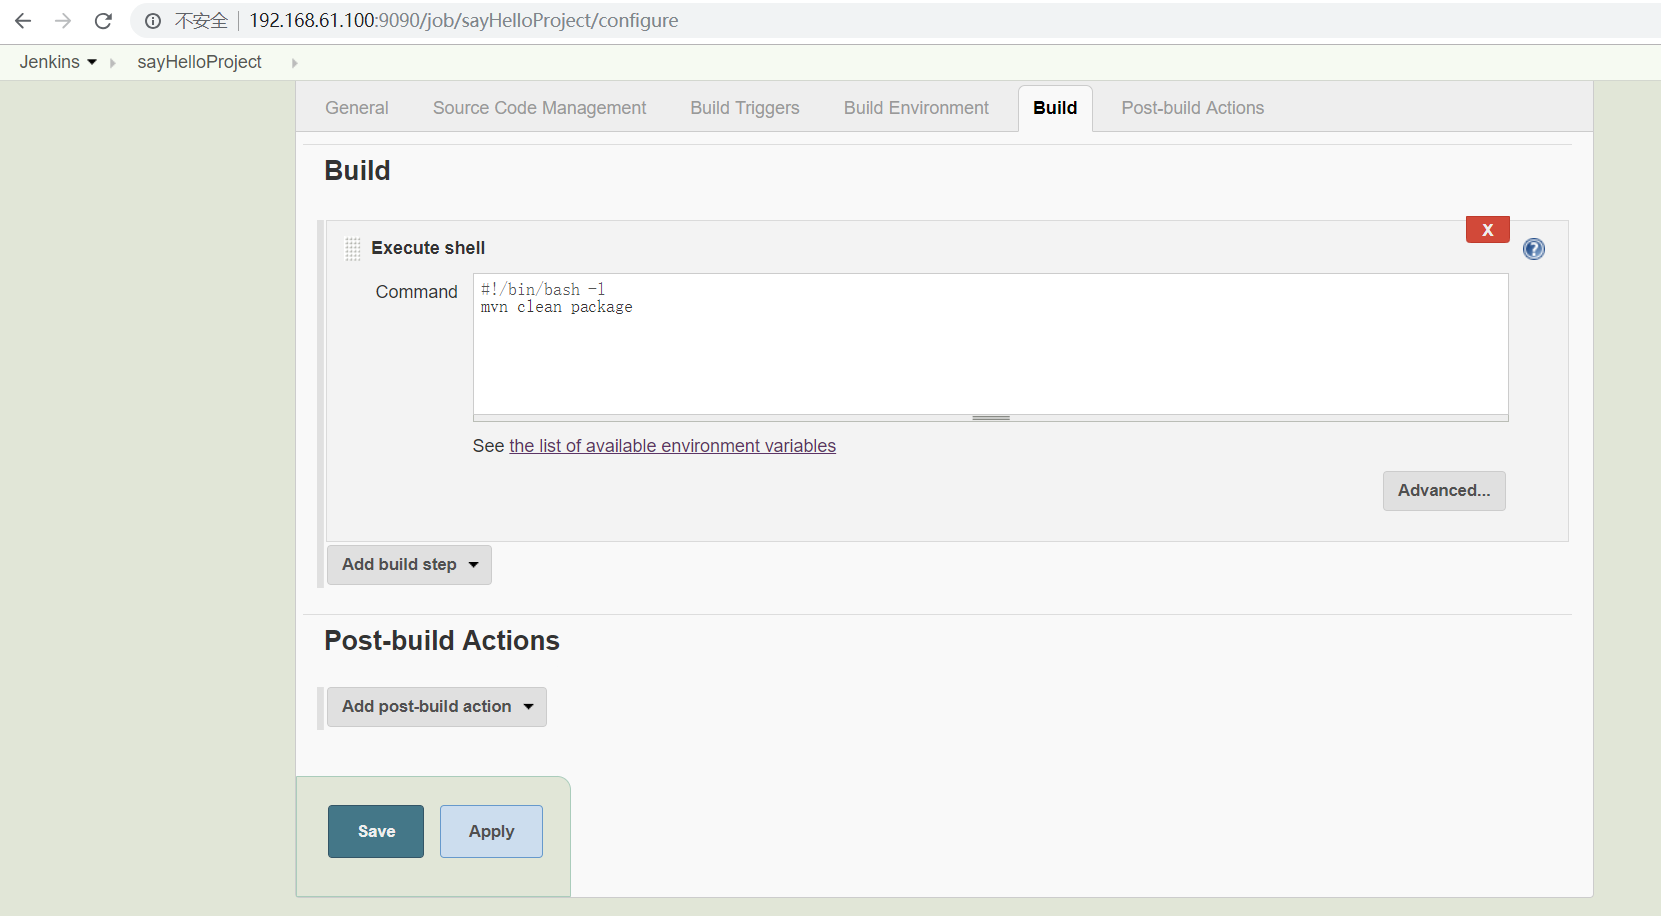Jump to Post-build Actions tab
This screenshot has height=916, width=1661.
1192,108
